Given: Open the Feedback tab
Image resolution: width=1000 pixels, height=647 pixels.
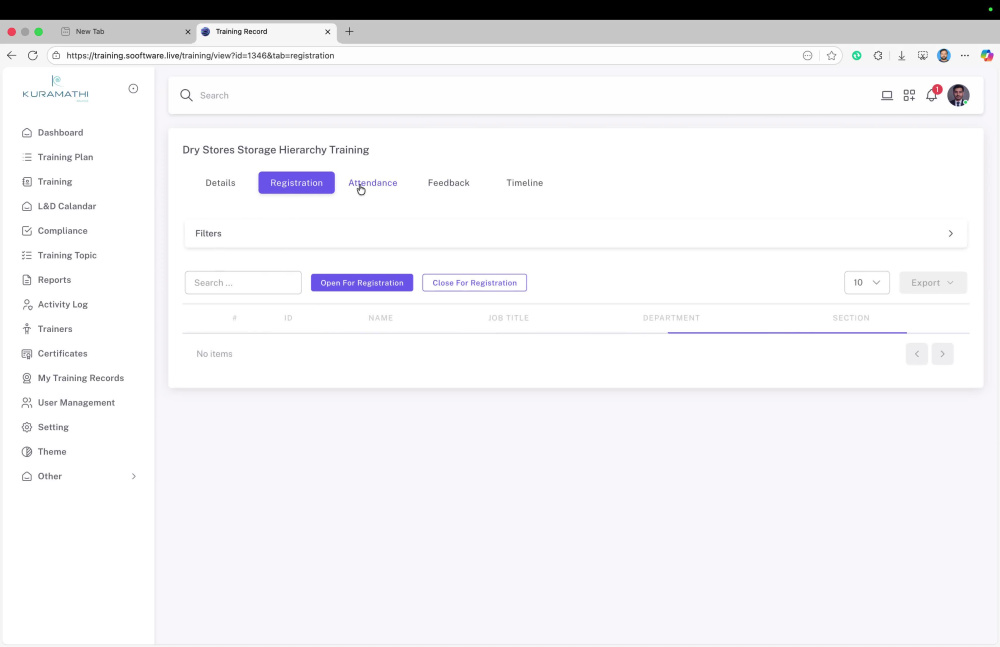Looking at the screenshot, I should pyautogui.click(x=448, y=183).
